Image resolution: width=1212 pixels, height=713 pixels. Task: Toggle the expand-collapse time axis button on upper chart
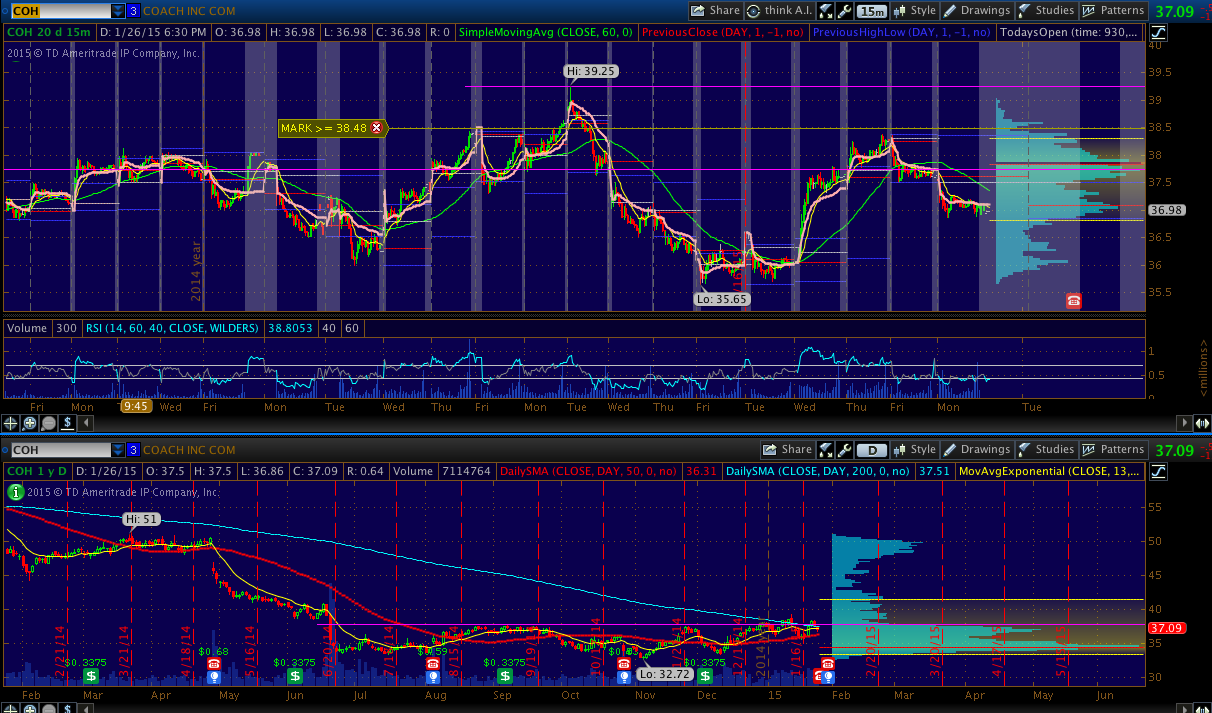1202,423
